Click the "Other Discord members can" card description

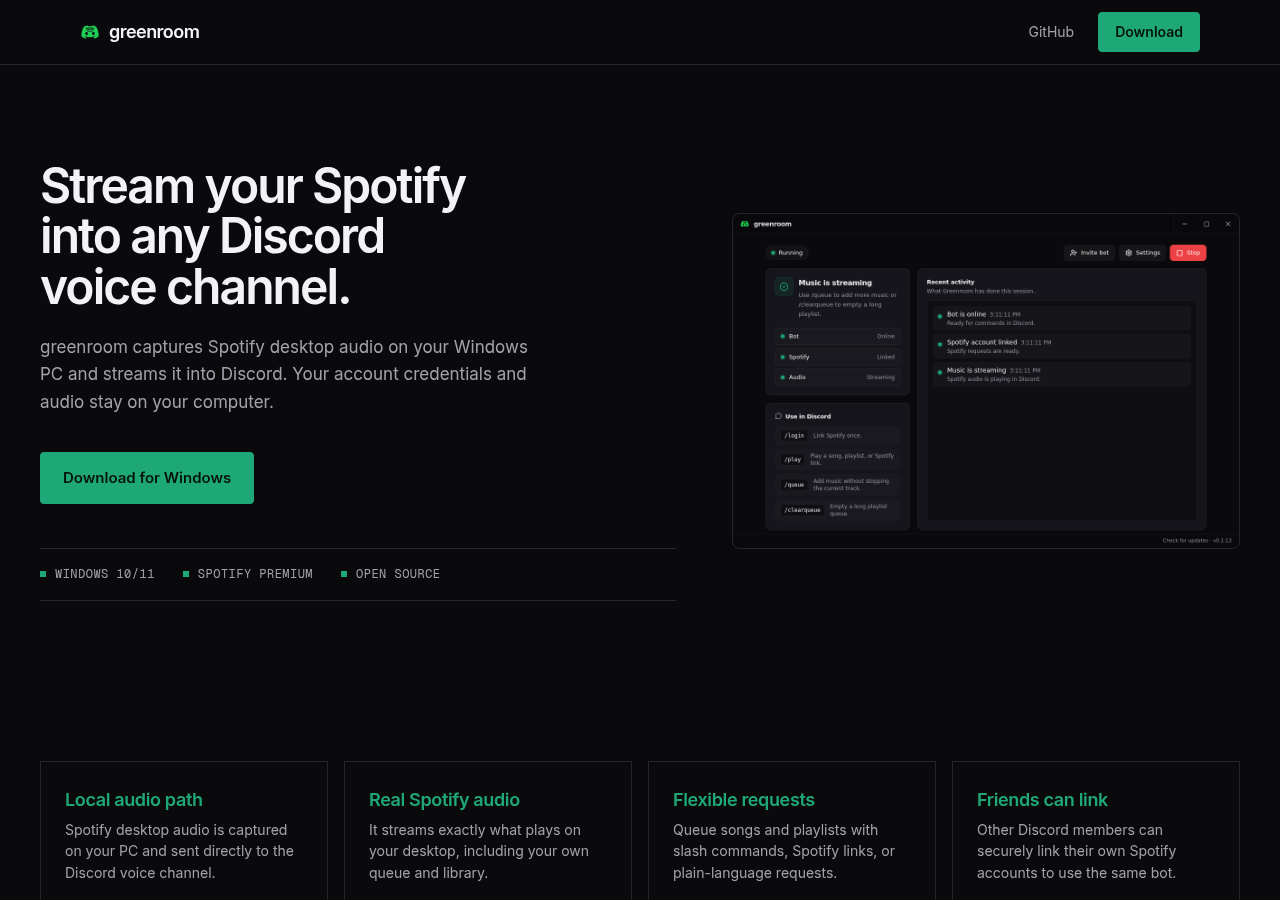coord(1077,851)
